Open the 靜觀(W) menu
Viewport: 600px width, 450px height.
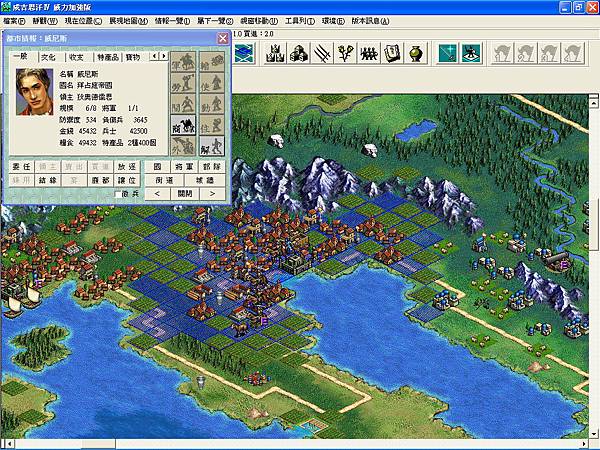coord(45,21)
